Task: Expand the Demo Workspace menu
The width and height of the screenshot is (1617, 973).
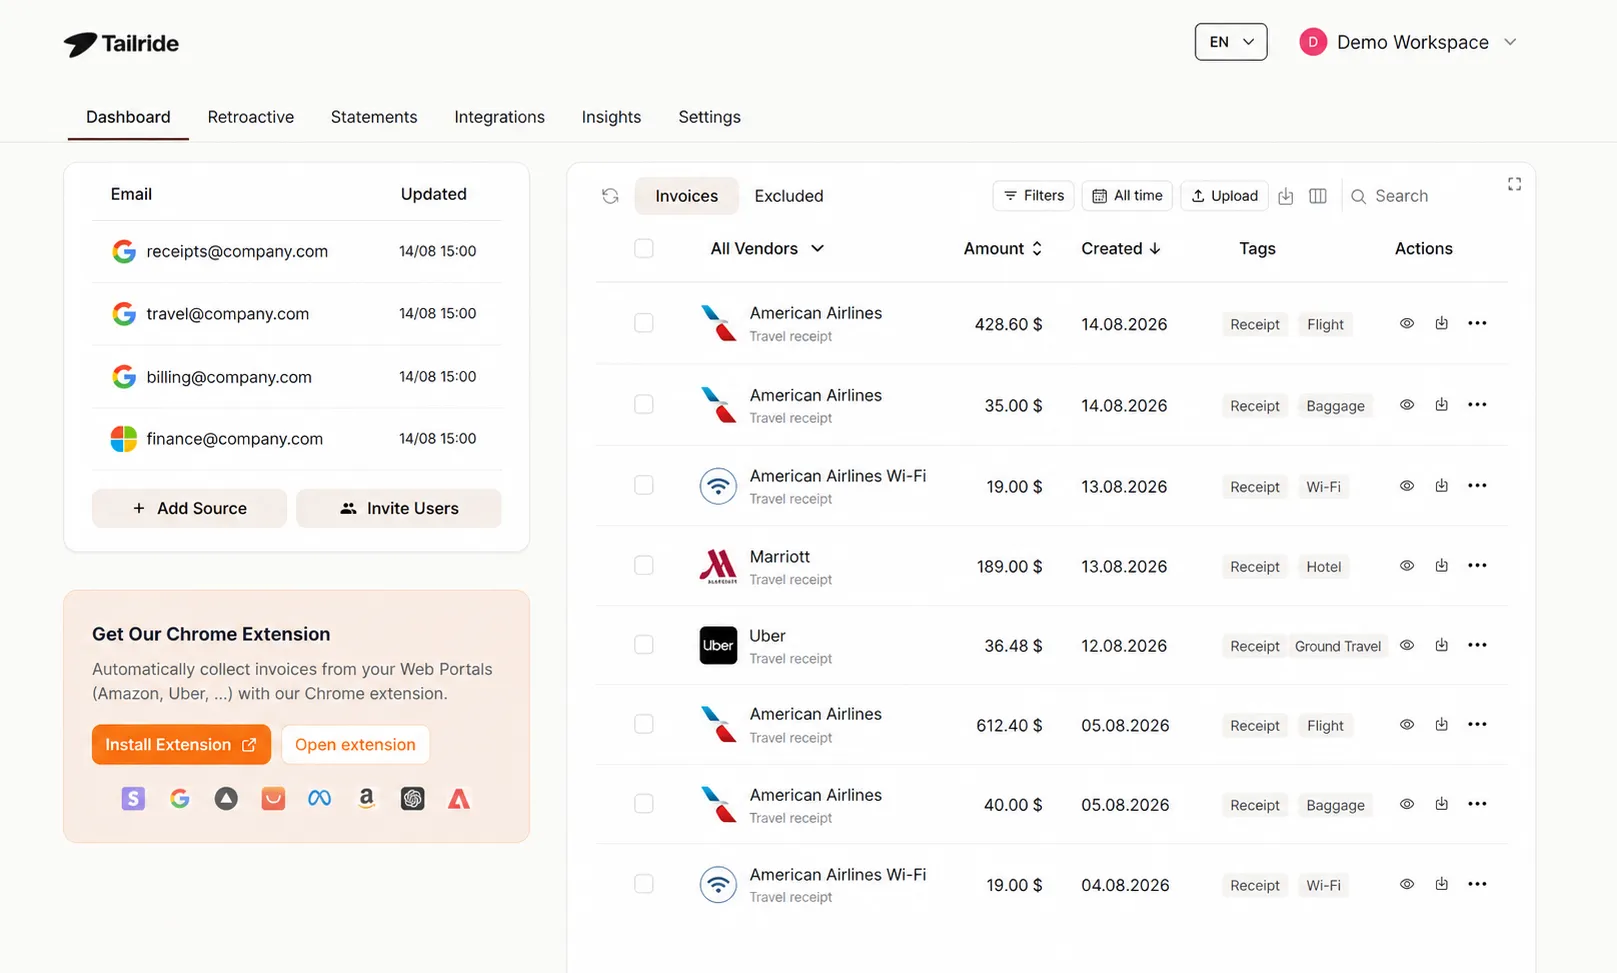Action: click(1408, 42)
